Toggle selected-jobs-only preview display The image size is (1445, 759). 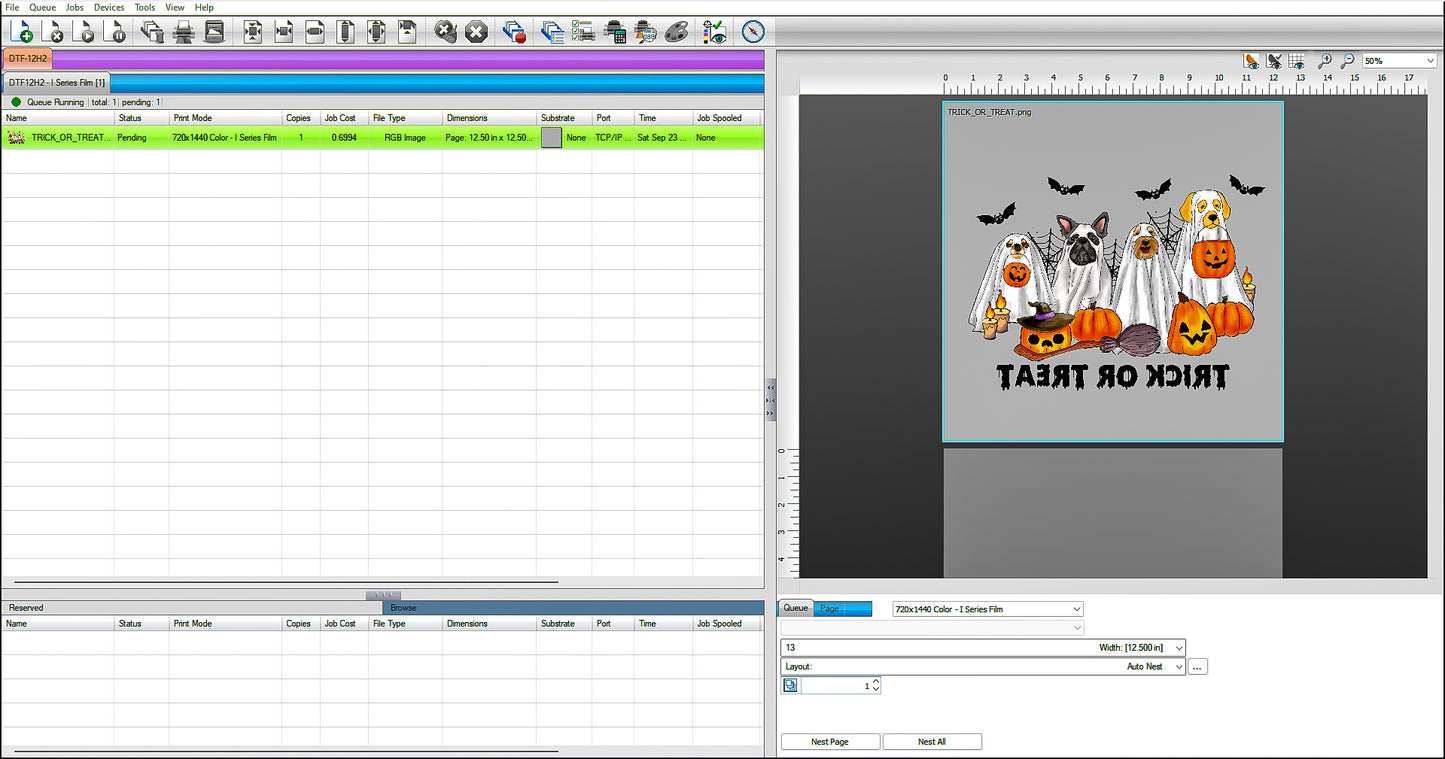click(x=1274, y=61)
